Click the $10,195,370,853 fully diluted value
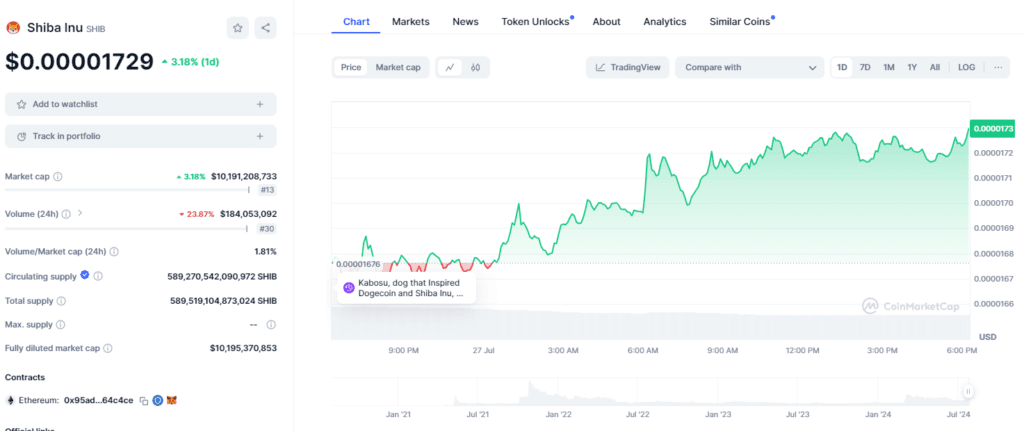The height and width of the screenshot is (431, 1024). 243,349
